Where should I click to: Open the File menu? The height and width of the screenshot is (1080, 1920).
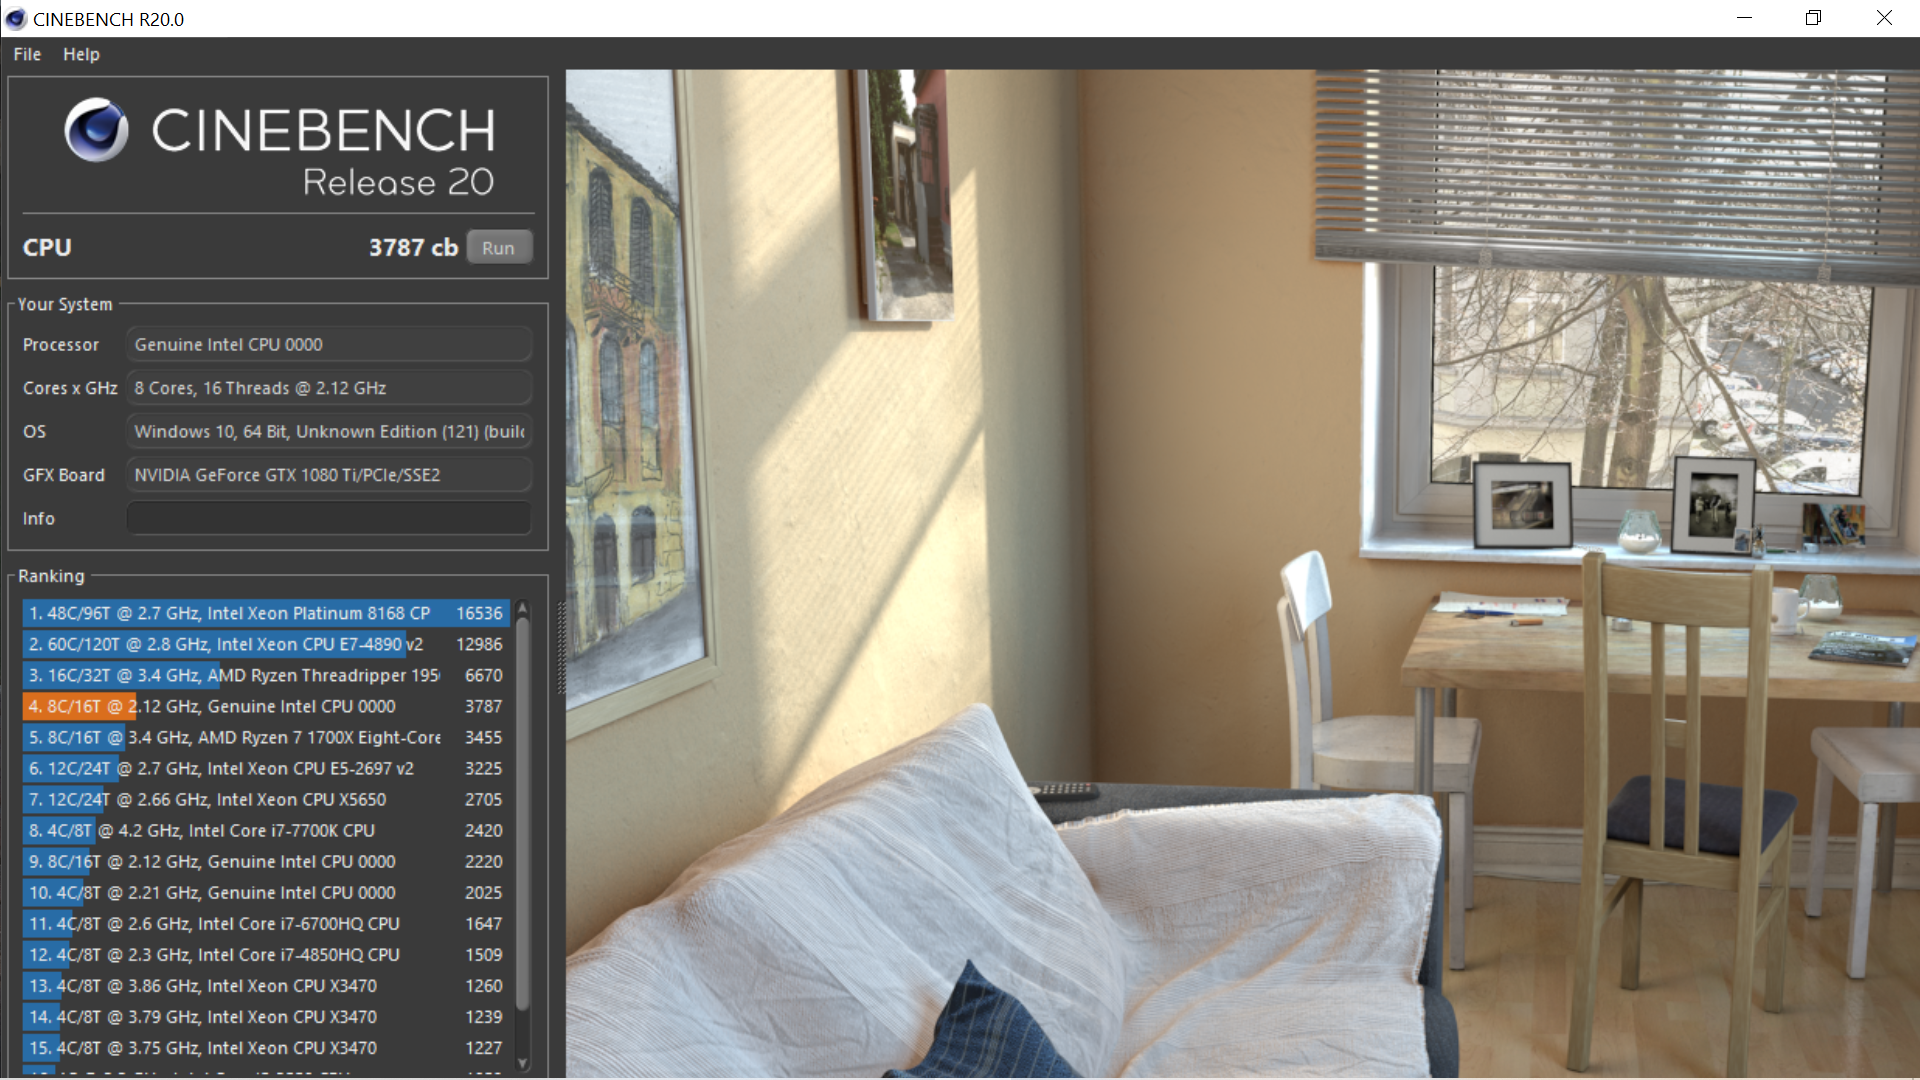tap(27, 54)
